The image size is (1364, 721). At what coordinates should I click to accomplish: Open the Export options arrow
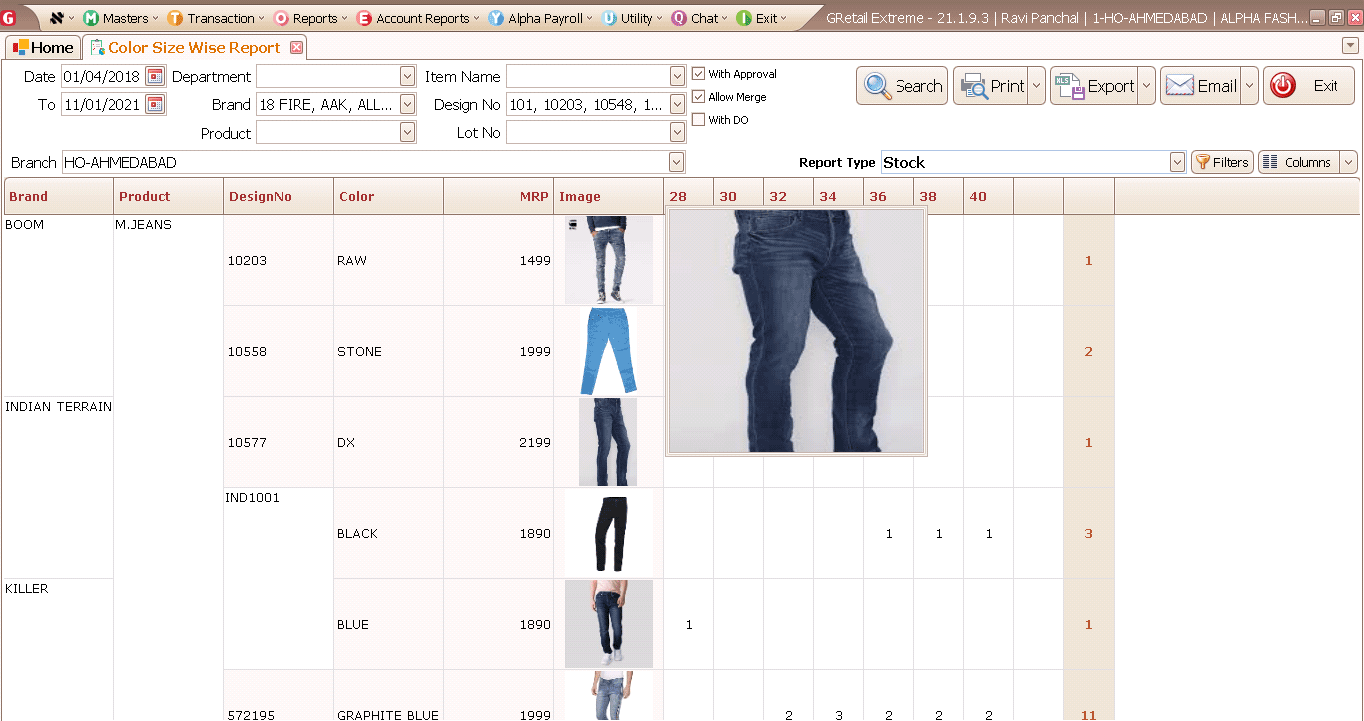[1146, 86]
